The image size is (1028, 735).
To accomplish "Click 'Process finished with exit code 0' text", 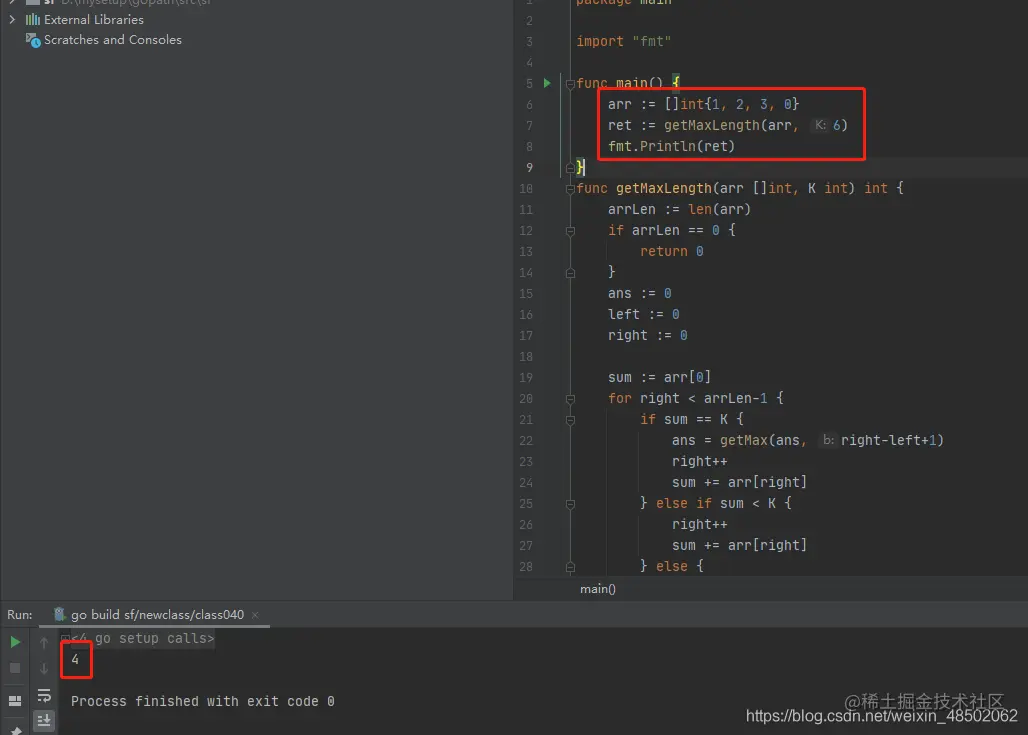I will tap(203, 701).
